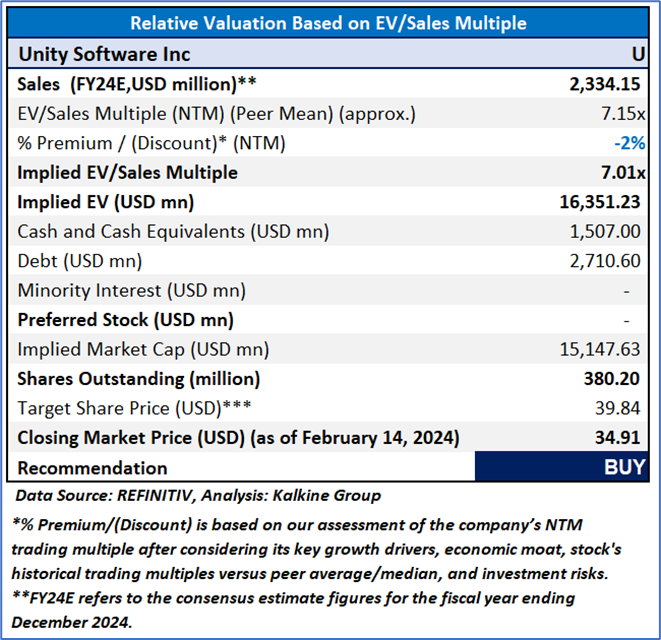Click the blue -2% value
Image resolution: width=661 pixels, height=640 pixels.
(x=630, y=143)
